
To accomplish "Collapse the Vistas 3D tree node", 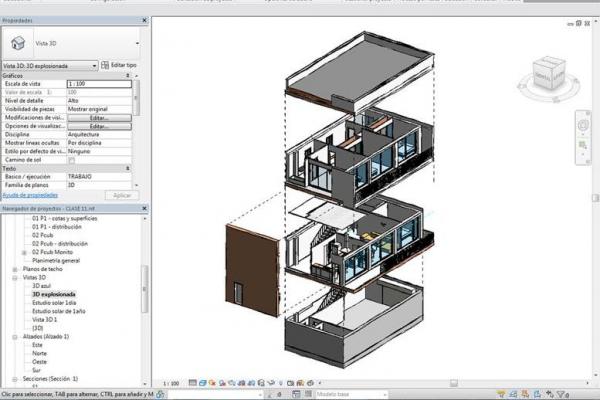I will coord(14,278).
